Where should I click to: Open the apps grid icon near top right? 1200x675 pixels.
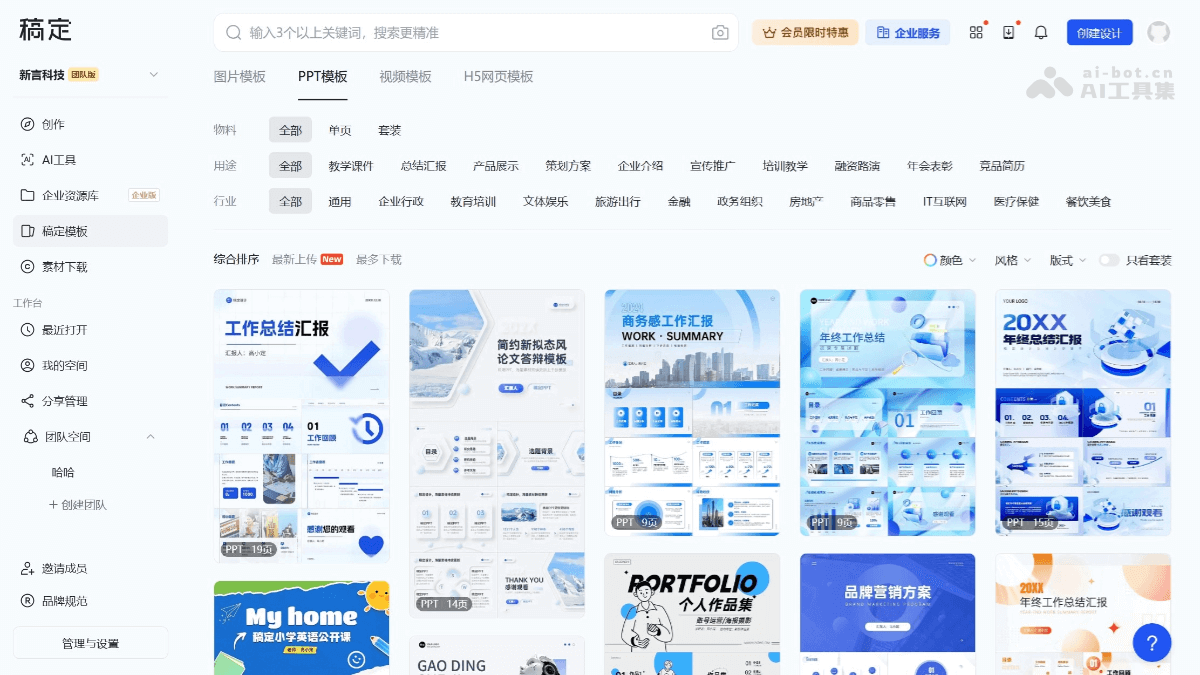tap(976, 32)
